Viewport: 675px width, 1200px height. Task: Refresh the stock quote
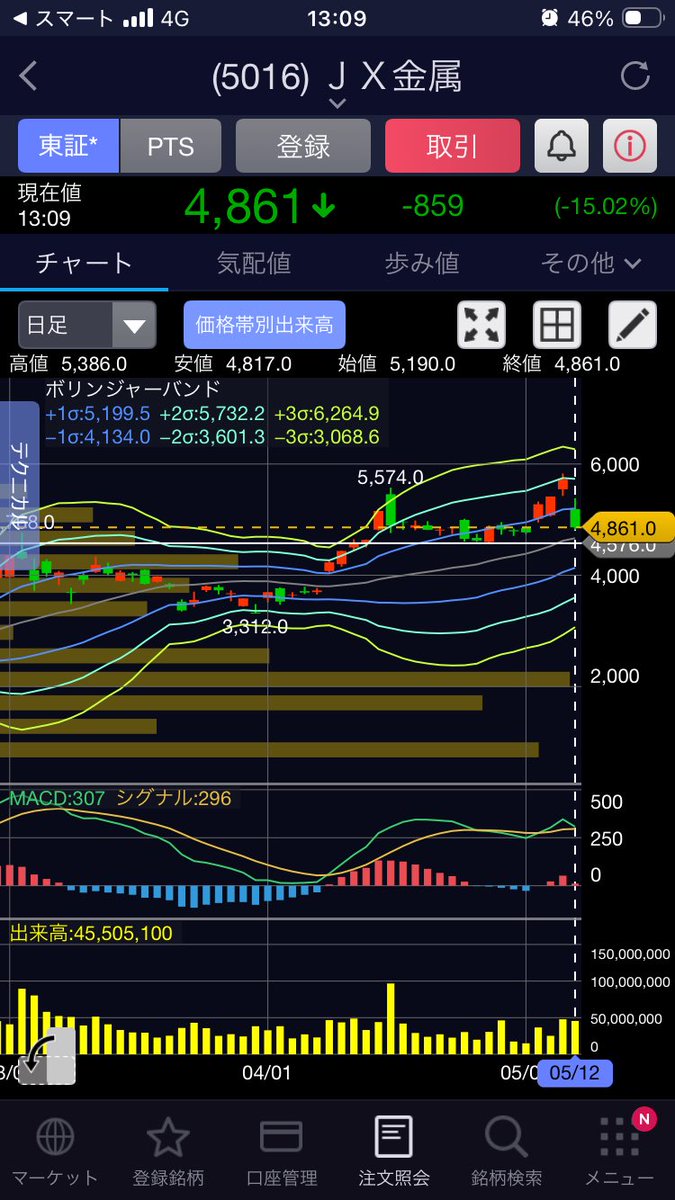tap(635, 76)
